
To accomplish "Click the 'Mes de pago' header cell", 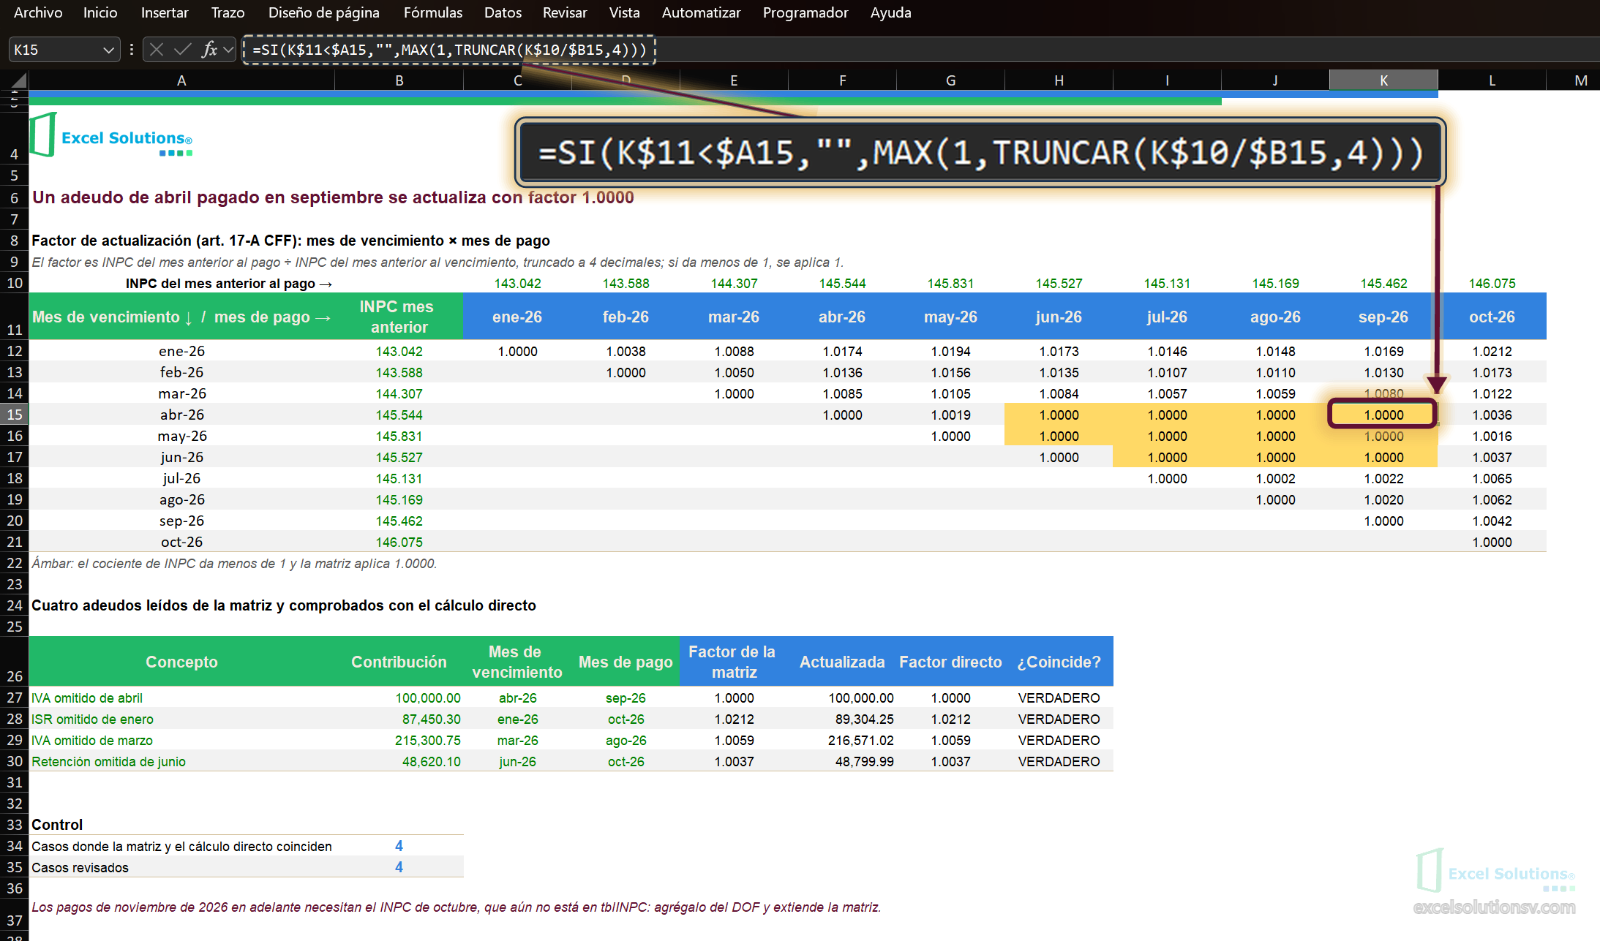I will 625,662.
